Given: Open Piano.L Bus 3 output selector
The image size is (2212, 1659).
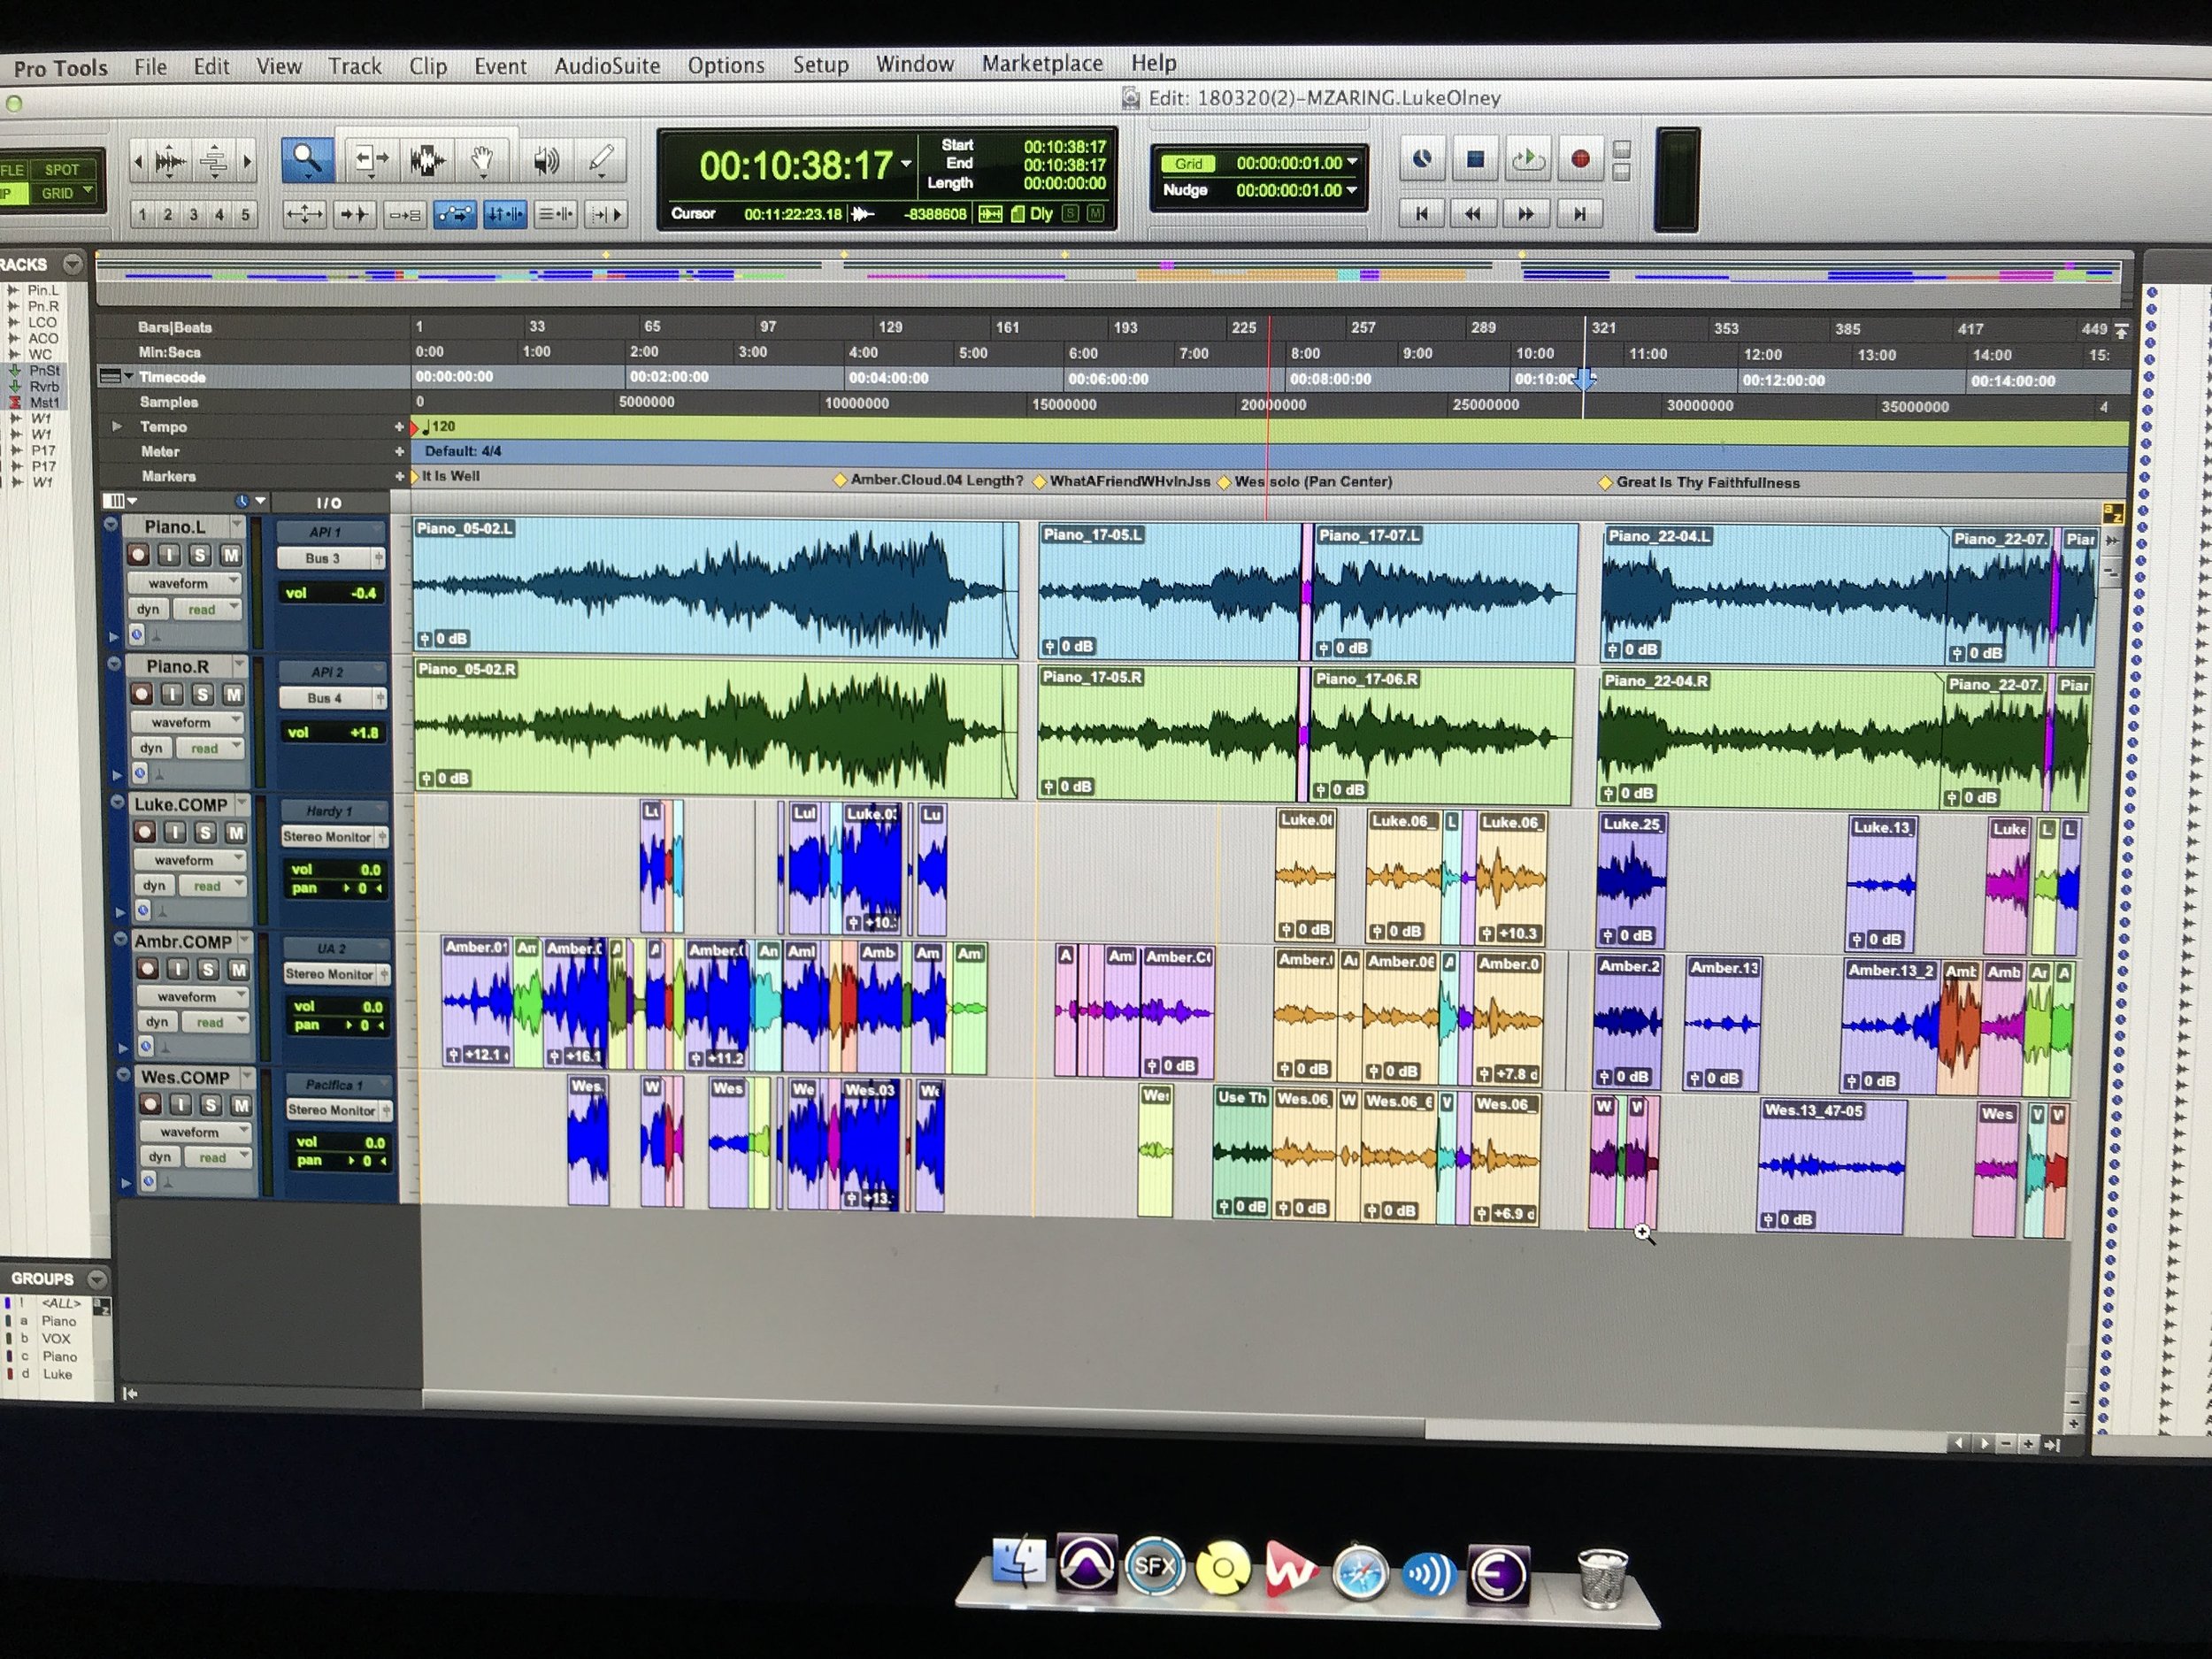Looking at the screenshot, I should point(329,558).
